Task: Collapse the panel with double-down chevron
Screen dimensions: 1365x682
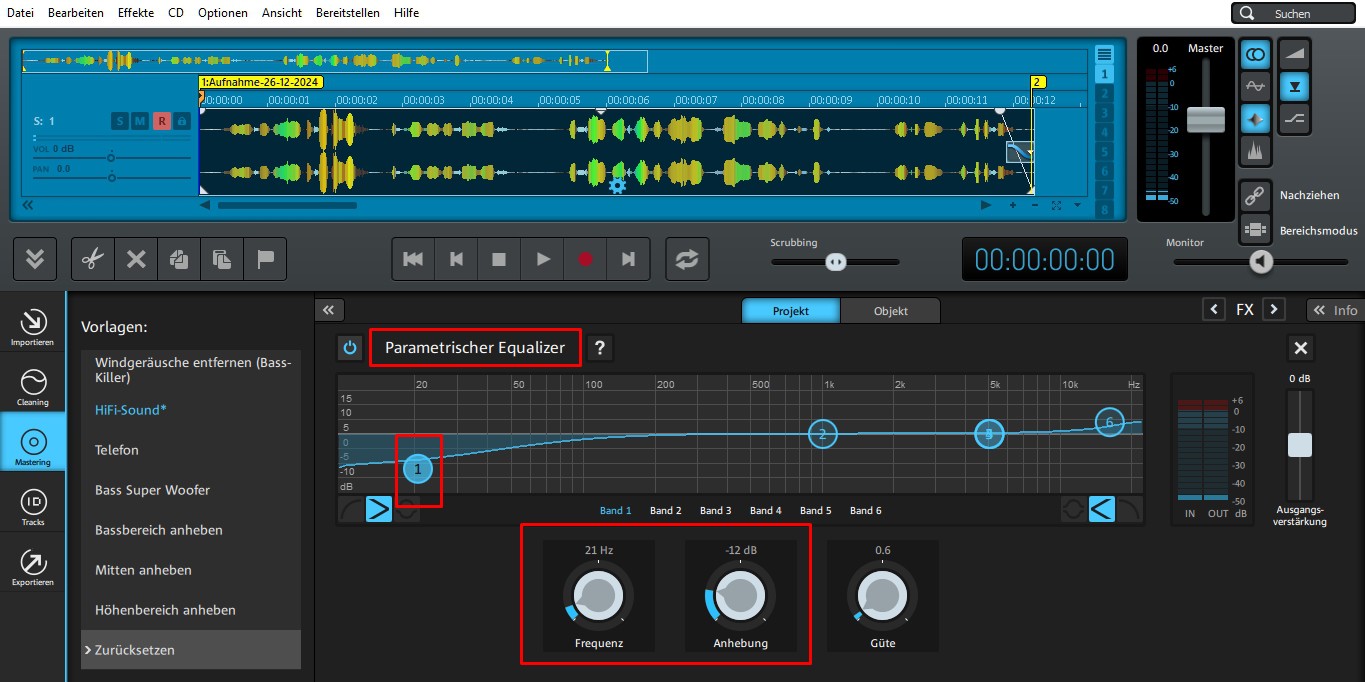Action: tap(35, 259)
